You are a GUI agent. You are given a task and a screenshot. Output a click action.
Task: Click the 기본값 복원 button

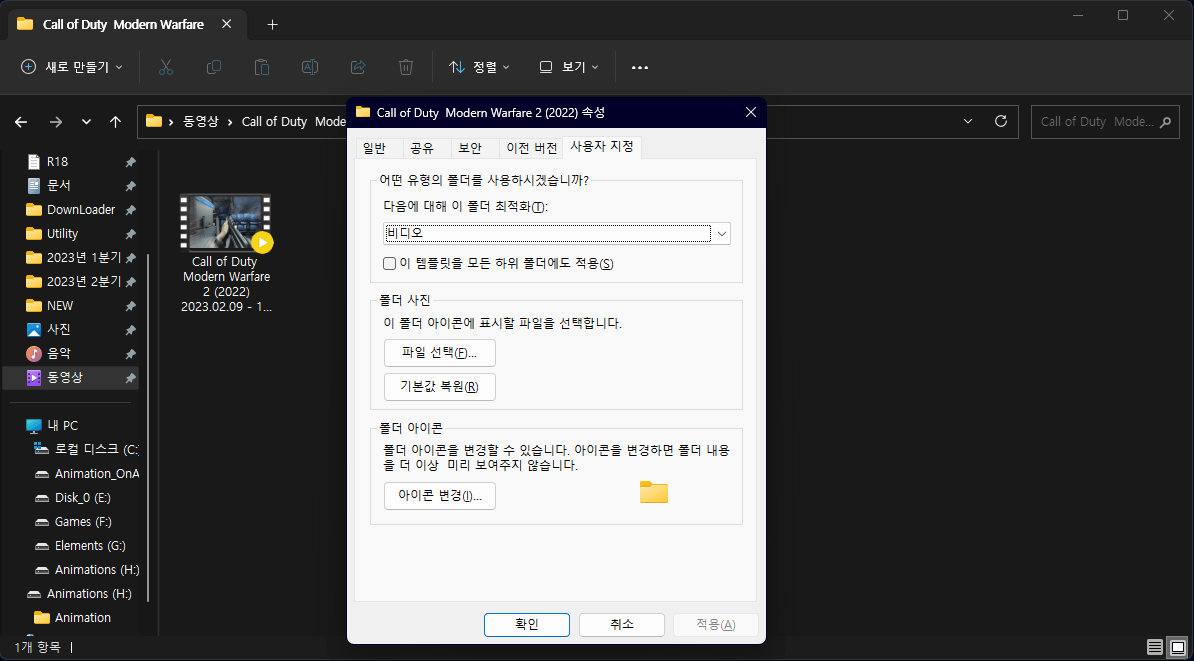coord(440,386)
